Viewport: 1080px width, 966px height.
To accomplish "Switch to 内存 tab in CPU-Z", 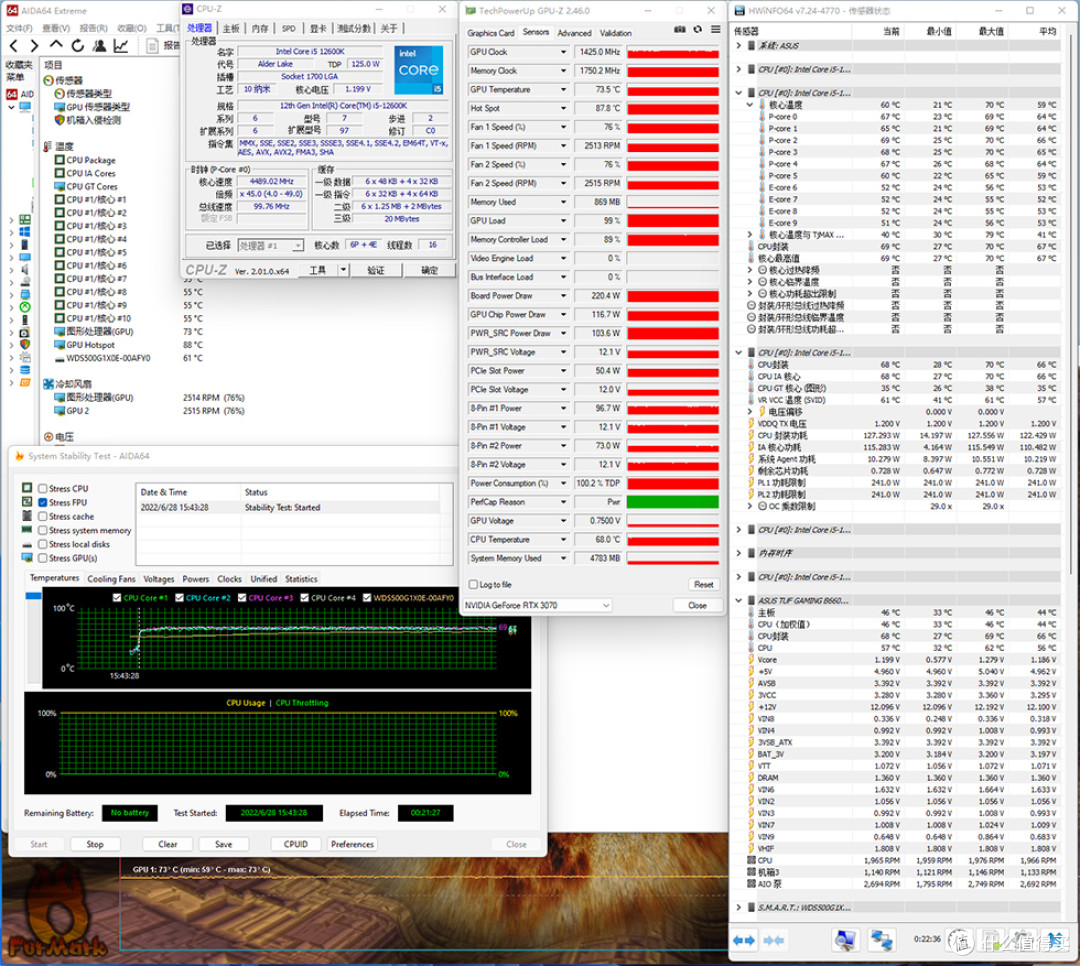I will 260,28.
